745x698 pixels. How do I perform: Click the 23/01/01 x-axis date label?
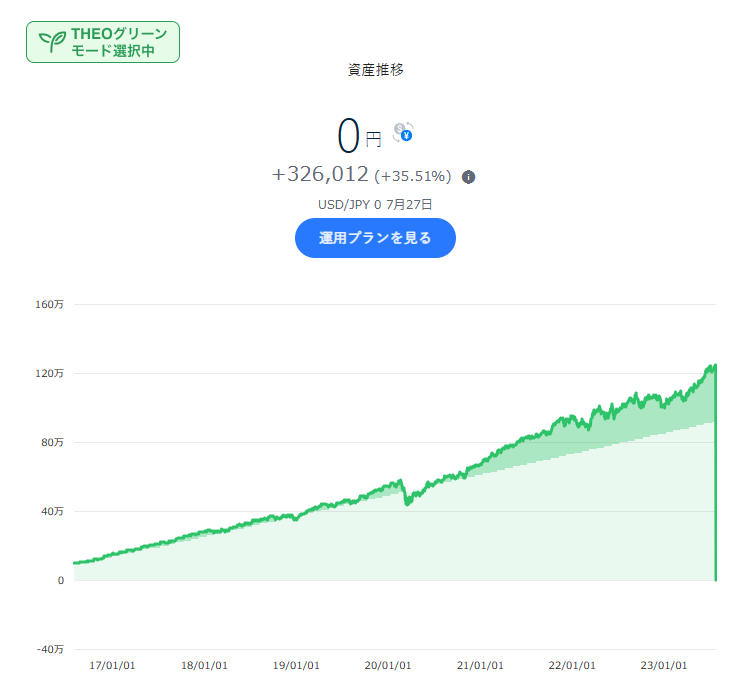pyautogui.click(x=664, y=666)
